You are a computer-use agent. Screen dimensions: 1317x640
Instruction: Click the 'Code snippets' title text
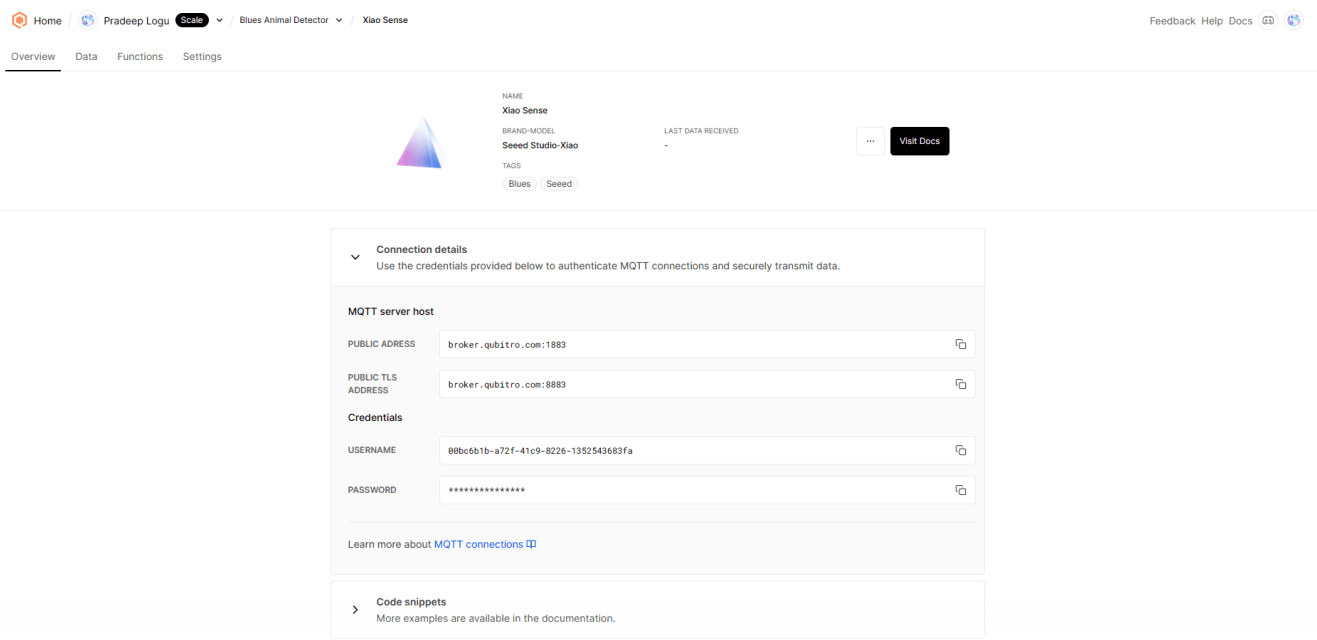tap(411, 602)
